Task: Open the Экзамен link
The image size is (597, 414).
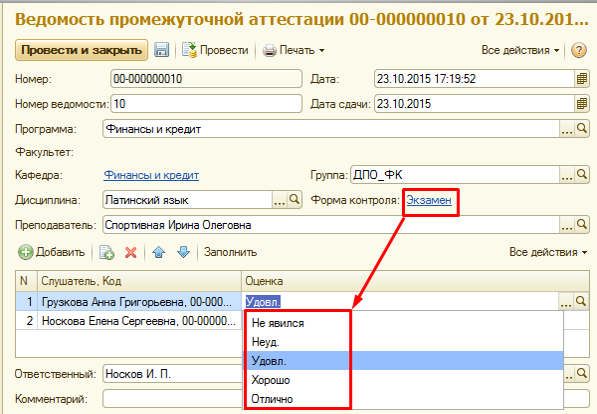Action: [x=429, y=200]
